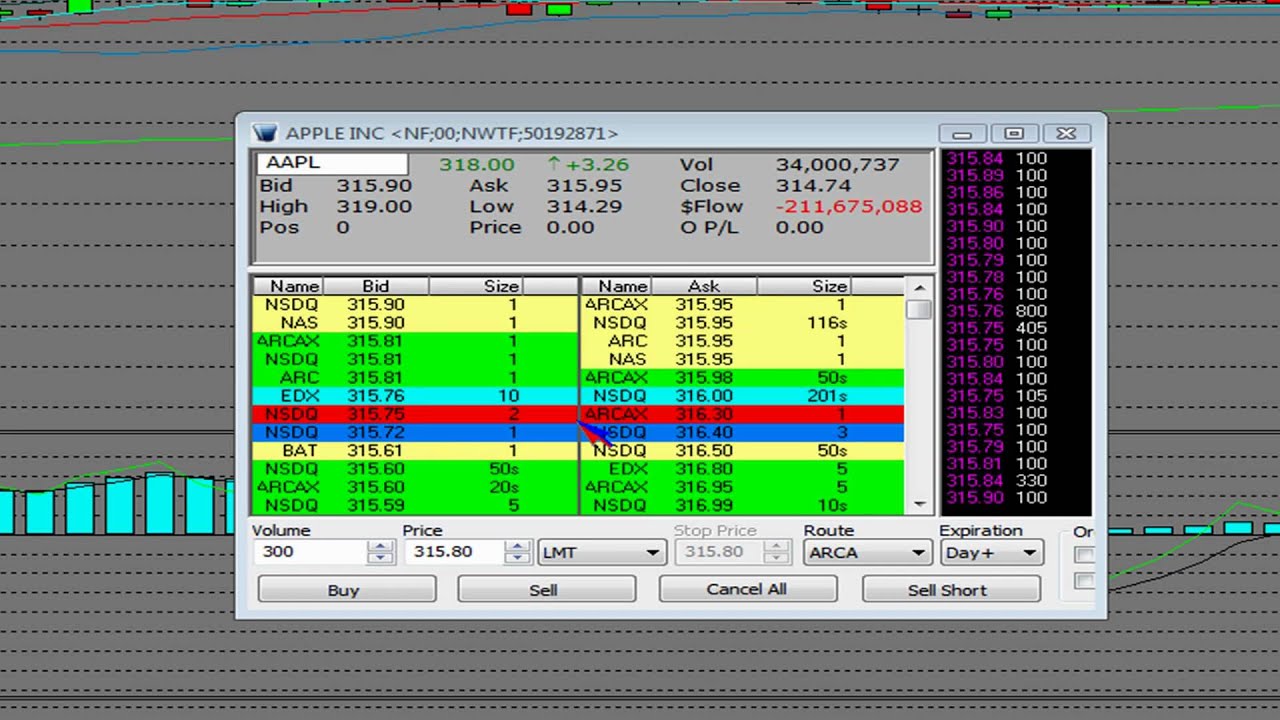The image size is (1280, 720).
Task: Click the +3.26 net change value
Action: coord(597,165)
